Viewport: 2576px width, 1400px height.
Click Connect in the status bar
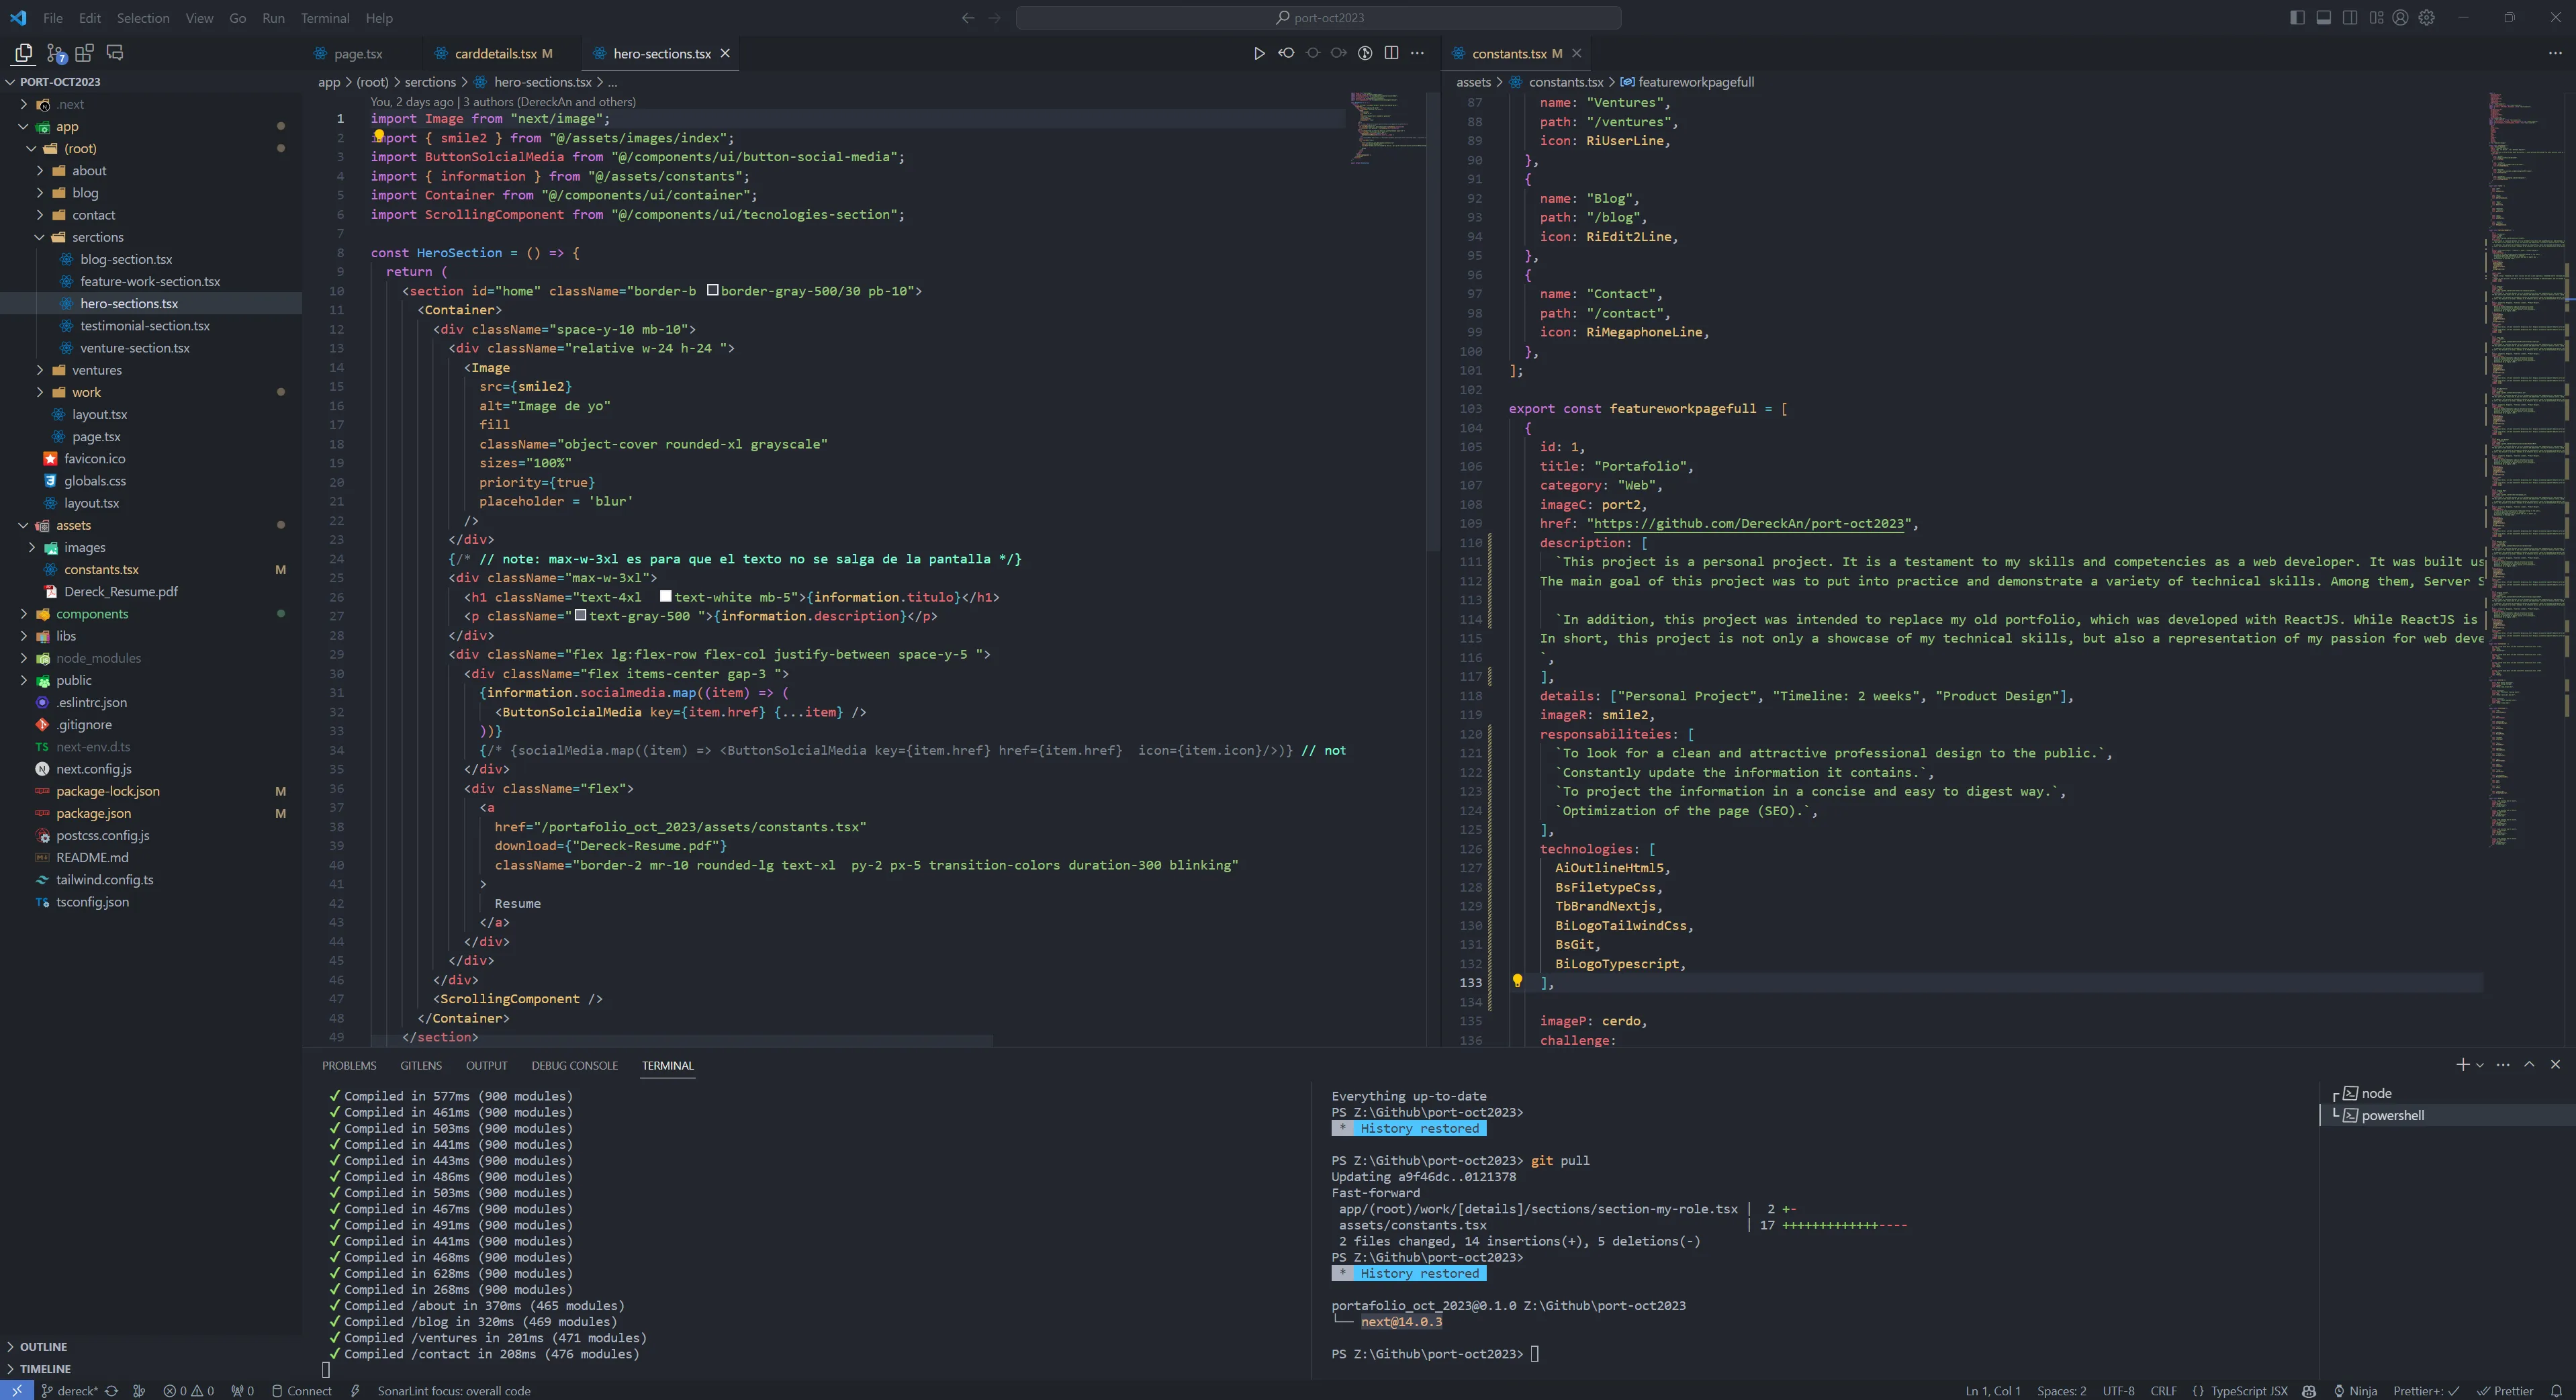tap(301, 1390)
